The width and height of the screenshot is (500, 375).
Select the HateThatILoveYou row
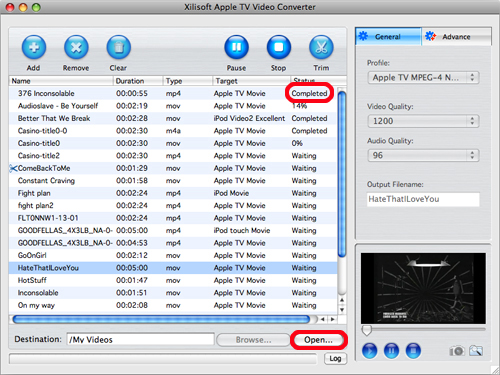(x=173, y=268)
